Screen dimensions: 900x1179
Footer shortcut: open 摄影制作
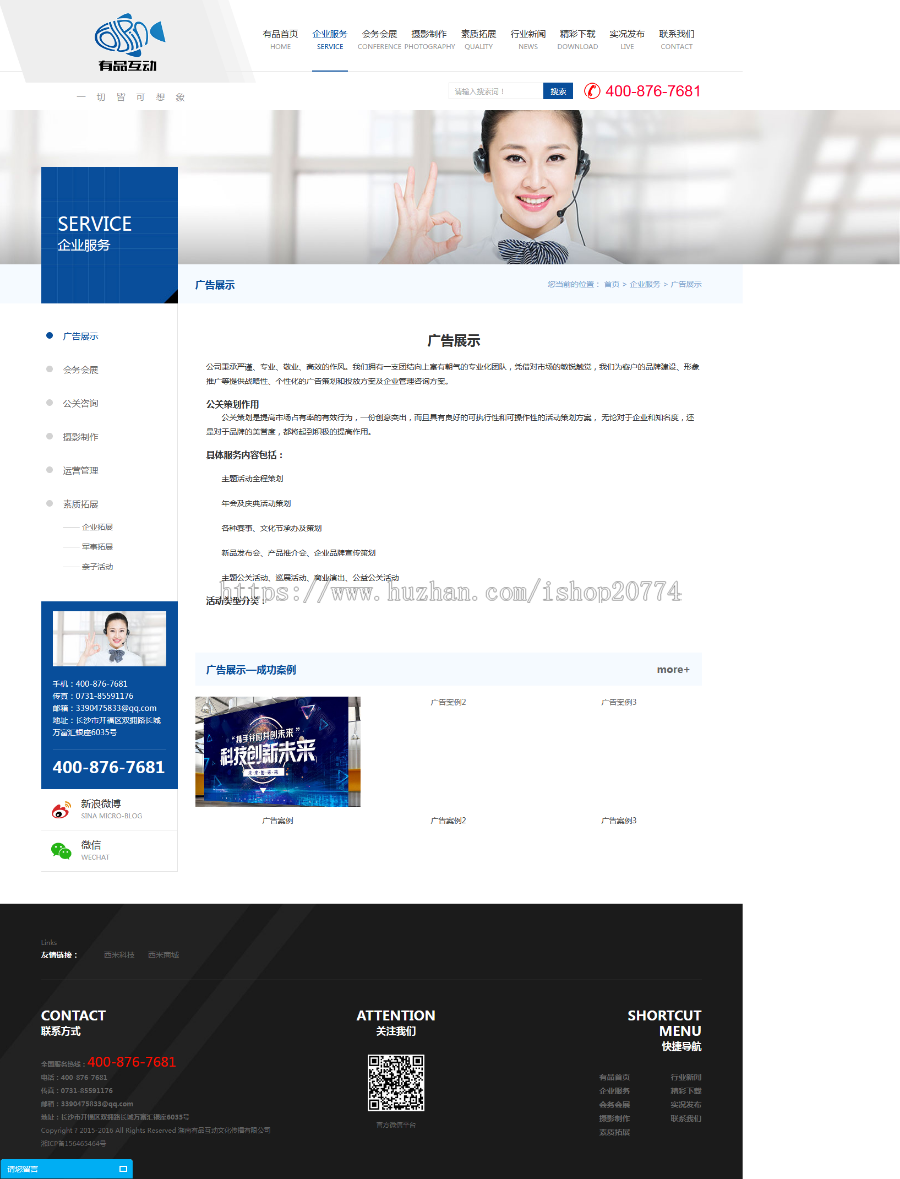[614, 1119]
